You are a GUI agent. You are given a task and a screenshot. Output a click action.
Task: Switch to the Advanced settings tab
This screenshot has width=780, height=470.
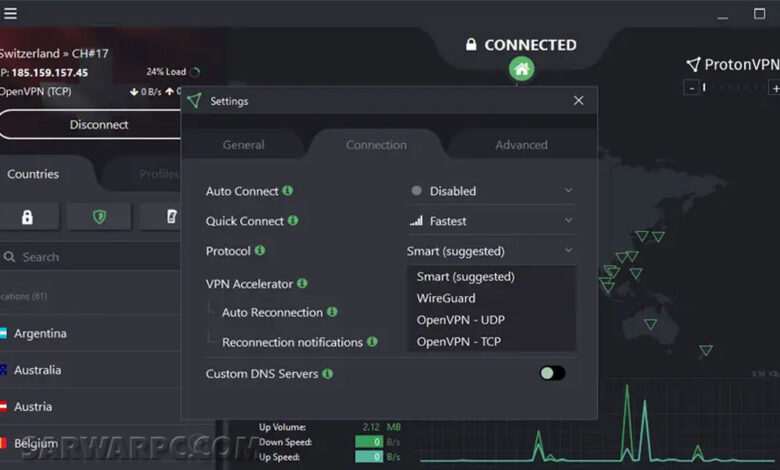tap(521, 145)
